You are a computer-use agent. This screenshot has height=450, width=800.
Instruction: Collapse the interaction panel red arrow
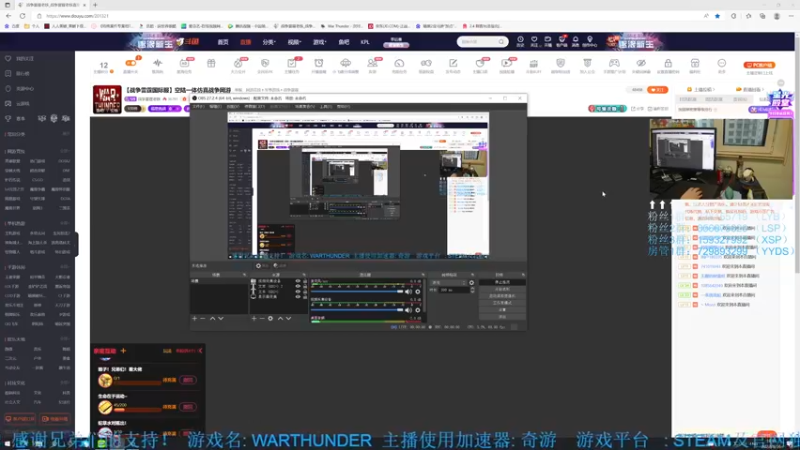click(200, 351)
